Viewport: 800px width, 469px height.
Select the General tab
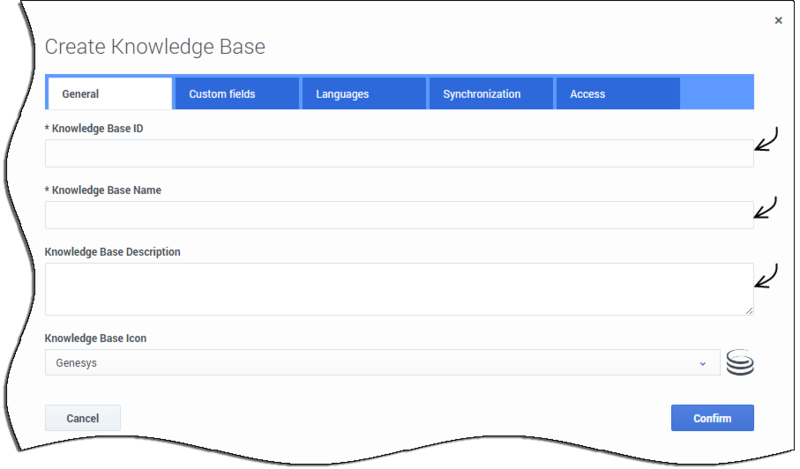pyautogui.click(x=110, y=93)
